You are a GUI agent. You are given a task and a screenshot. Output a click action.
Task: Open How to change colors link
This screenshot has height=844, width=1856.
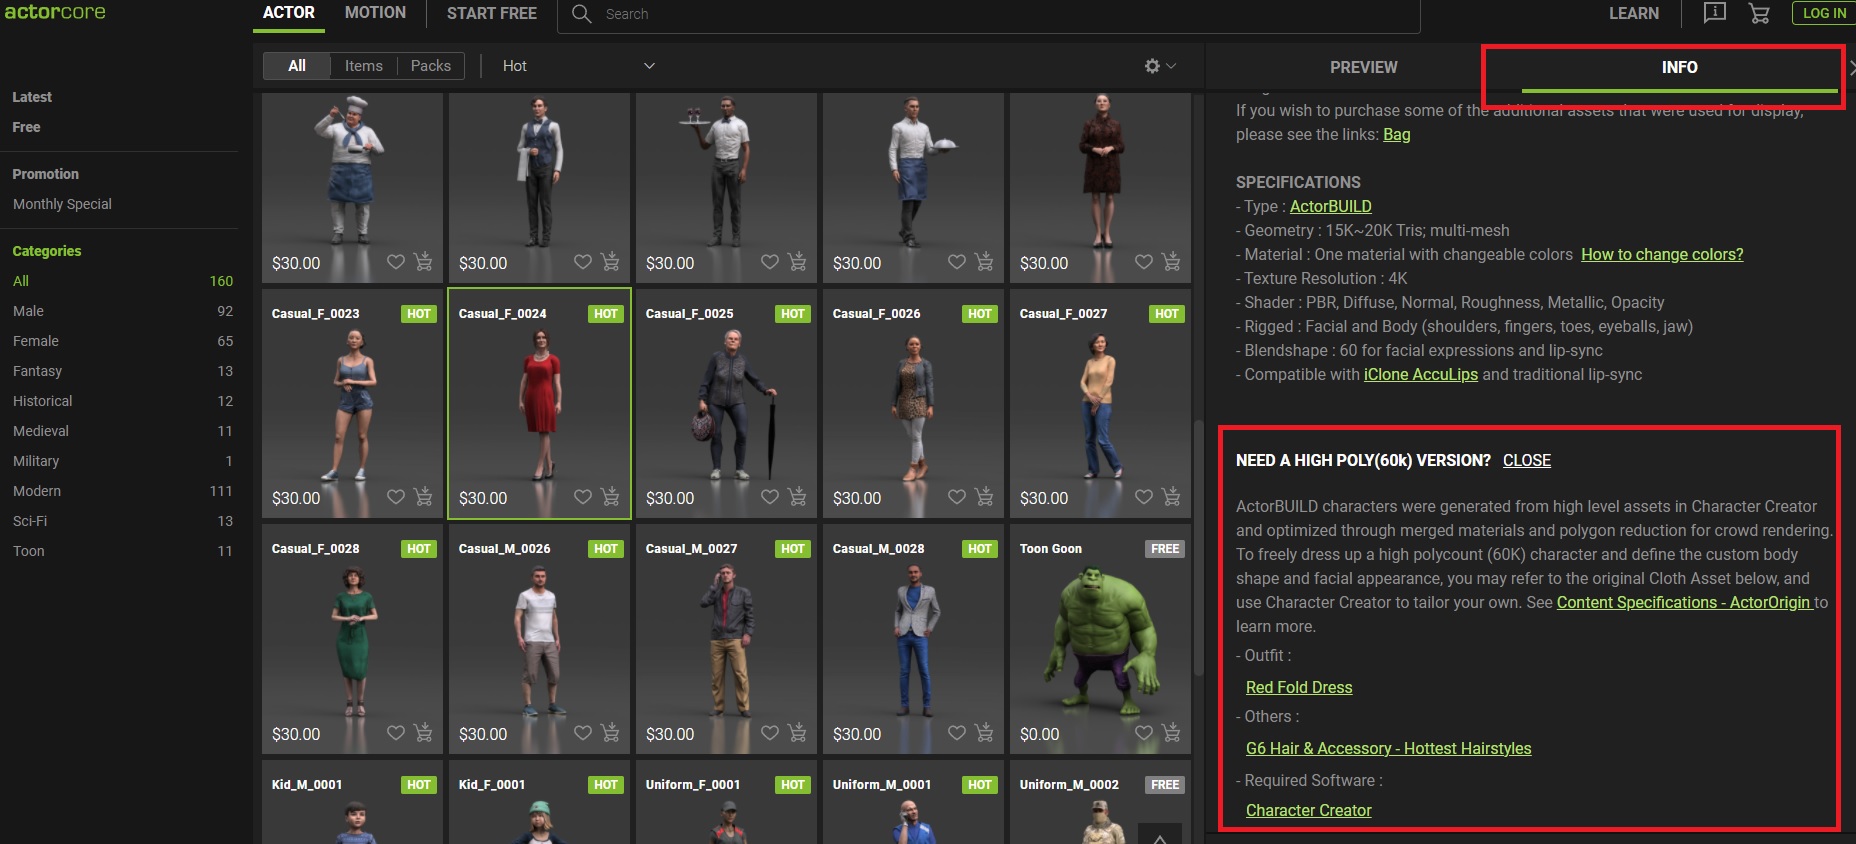point(1662,255)
